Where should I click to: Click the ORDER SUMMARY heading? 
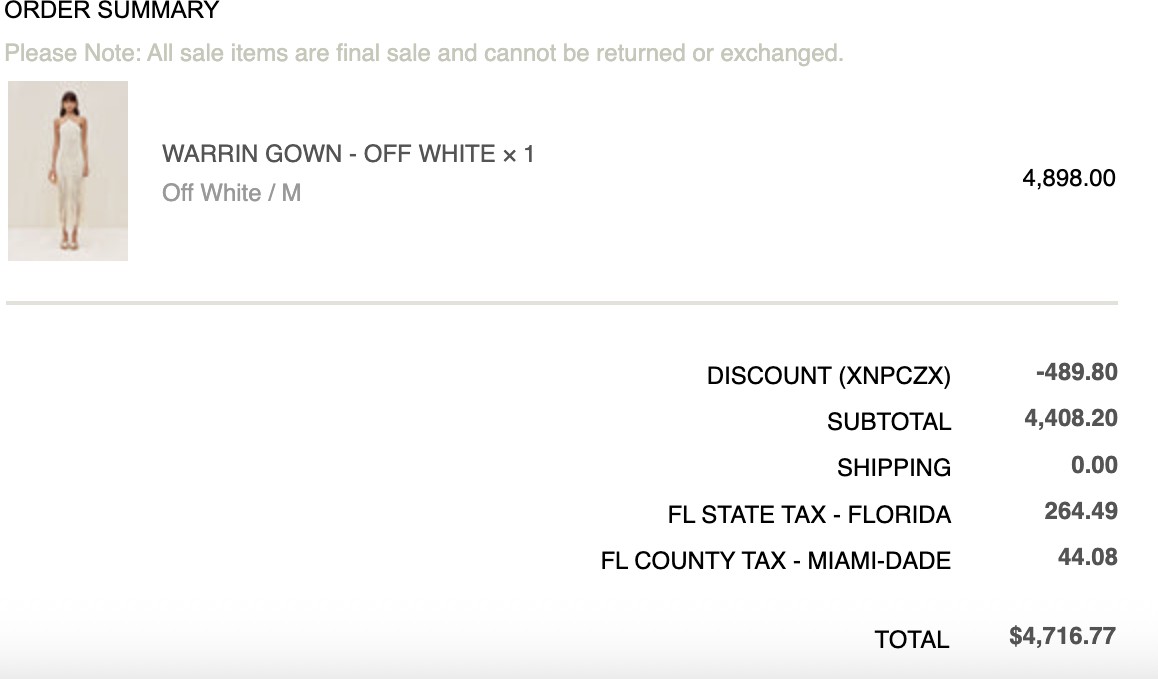pyautogui.click(x=111, y=12)
